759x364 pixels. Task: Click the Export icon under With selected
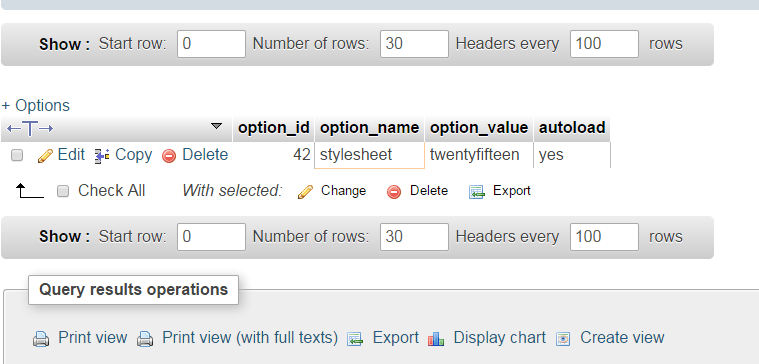[477, 192]
